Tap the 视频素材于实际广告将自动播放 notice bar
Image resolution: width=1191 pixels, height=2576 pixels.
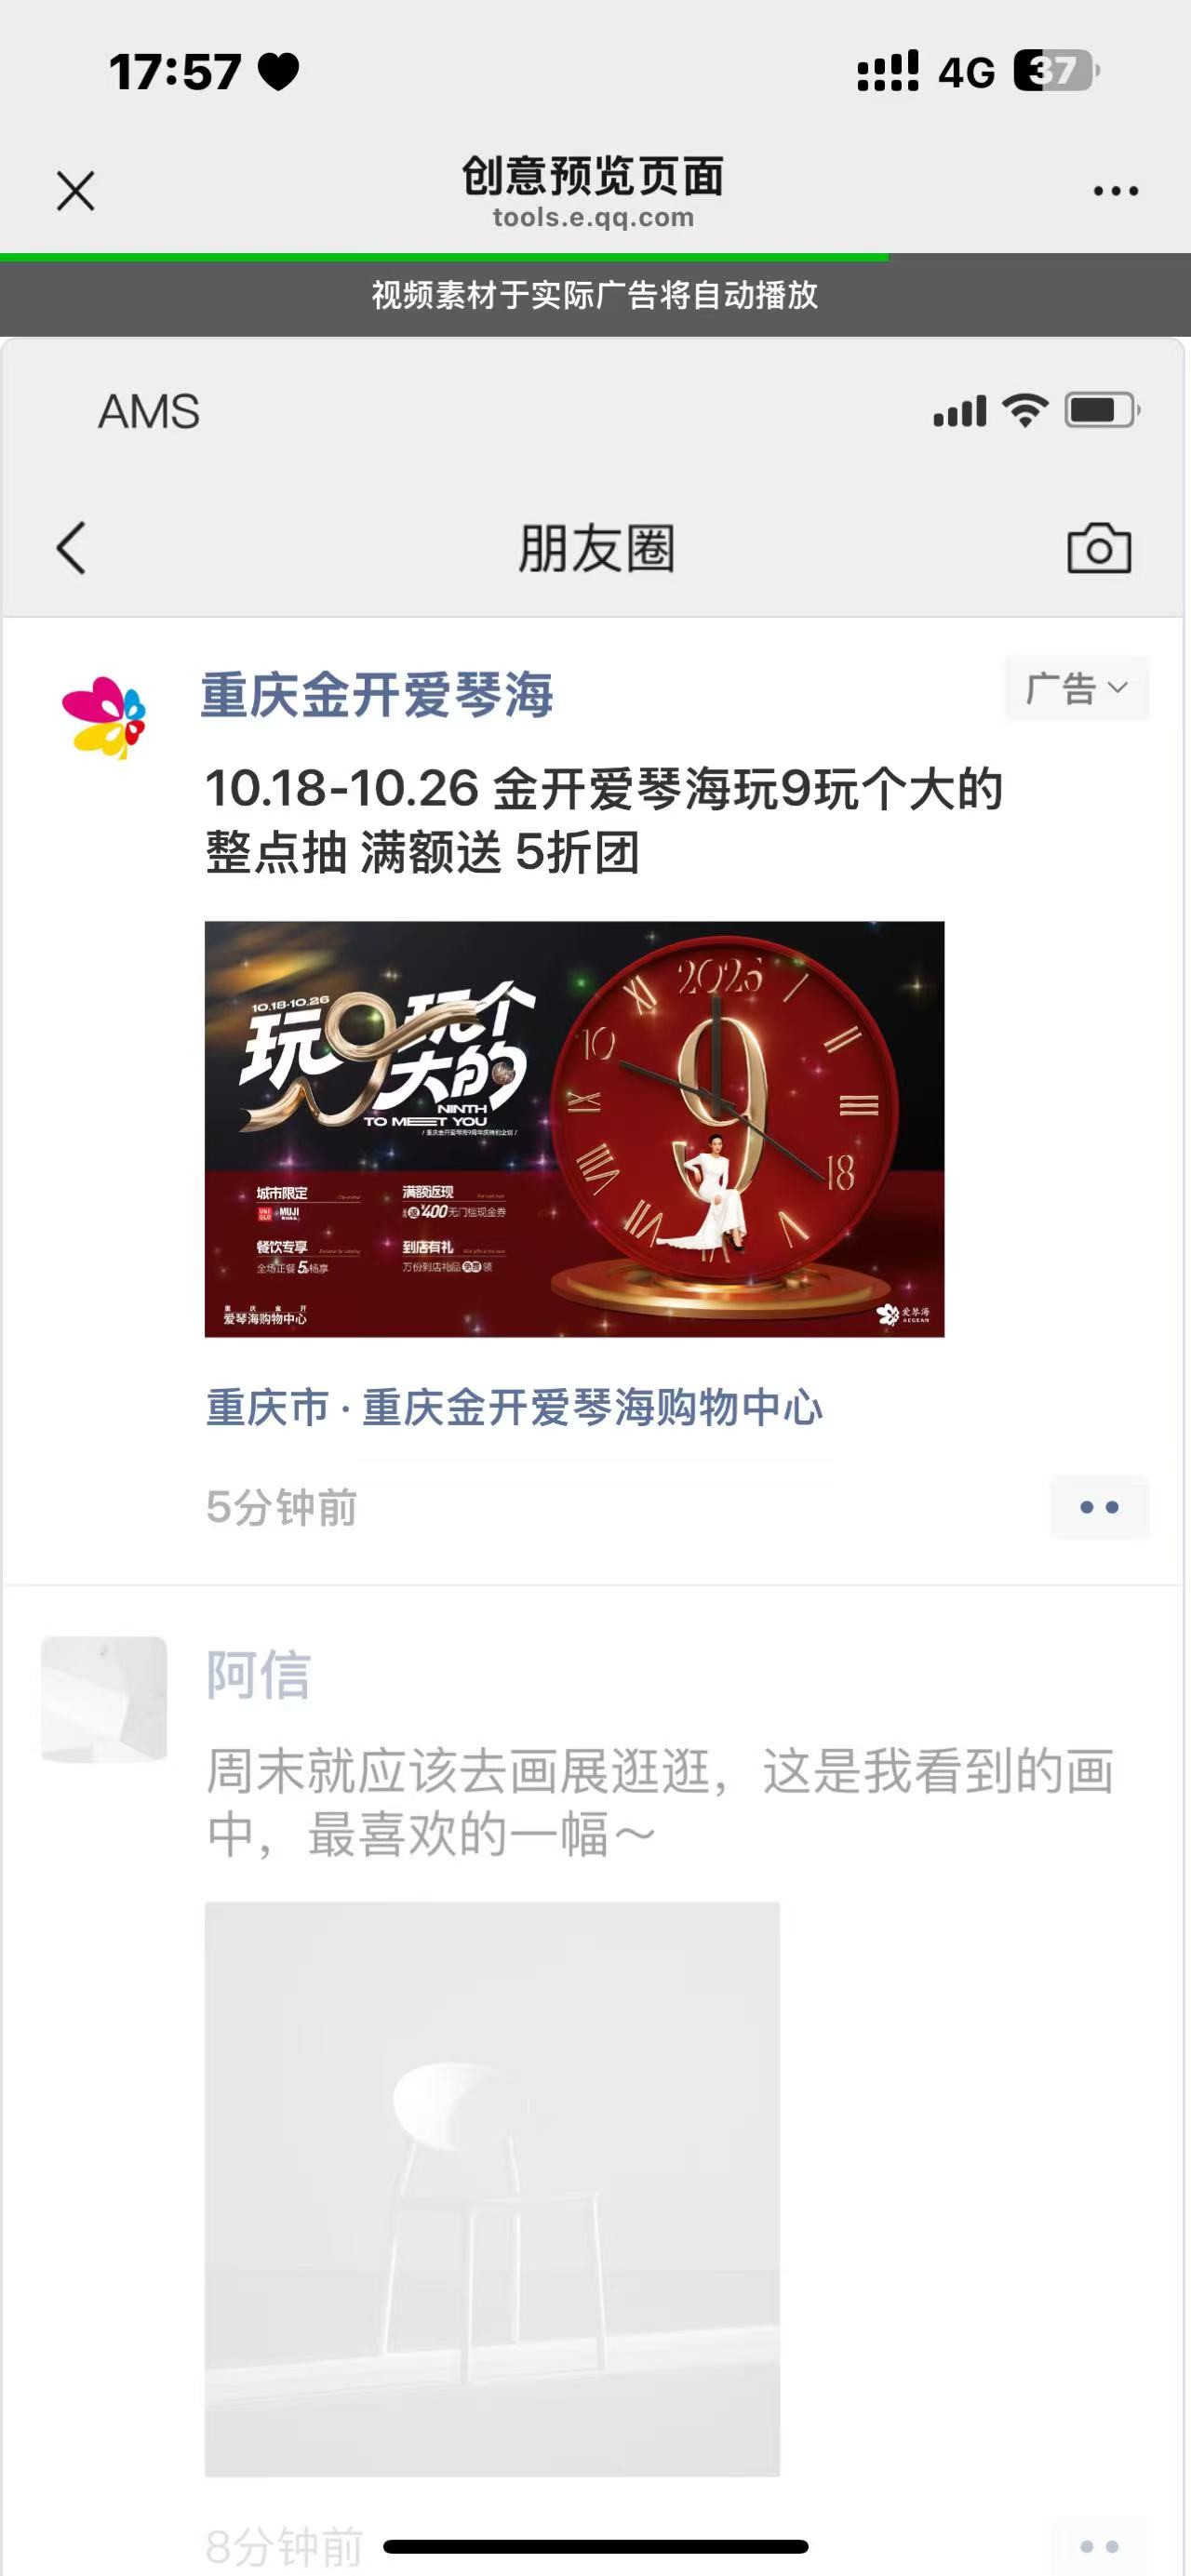[595, 295]
